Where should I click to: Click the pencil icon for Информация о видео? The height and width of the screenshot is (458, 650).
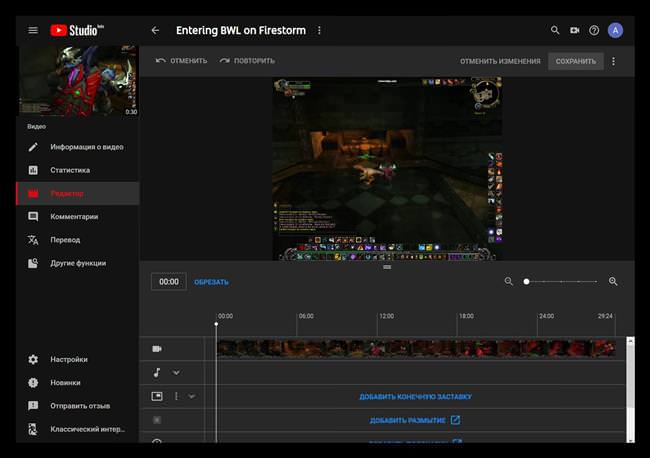tap(33, 147)
